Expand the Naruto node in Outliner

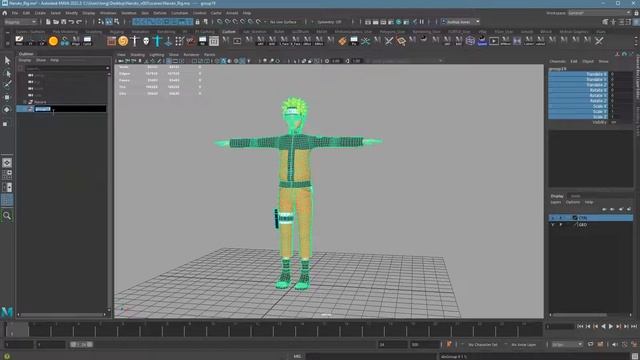coord(25,102)
